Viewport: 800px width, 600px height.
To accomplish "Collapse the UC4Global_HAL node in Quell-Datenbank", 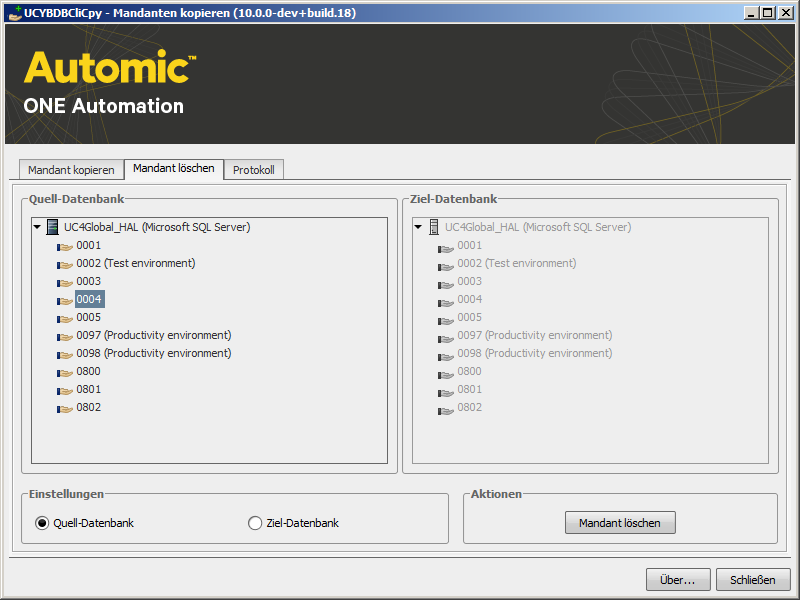I will 37,227.
